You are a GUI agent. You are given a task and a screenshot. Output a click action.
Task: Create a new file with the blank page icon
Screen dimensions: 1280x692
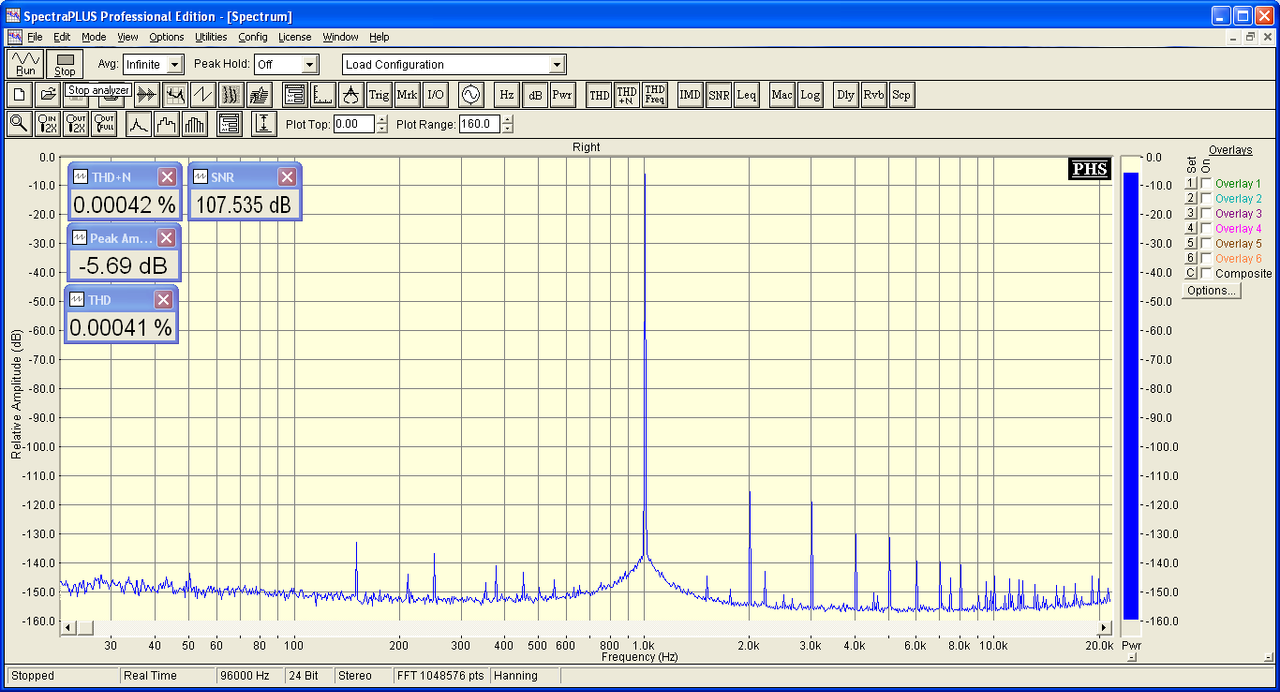[19, 95]
